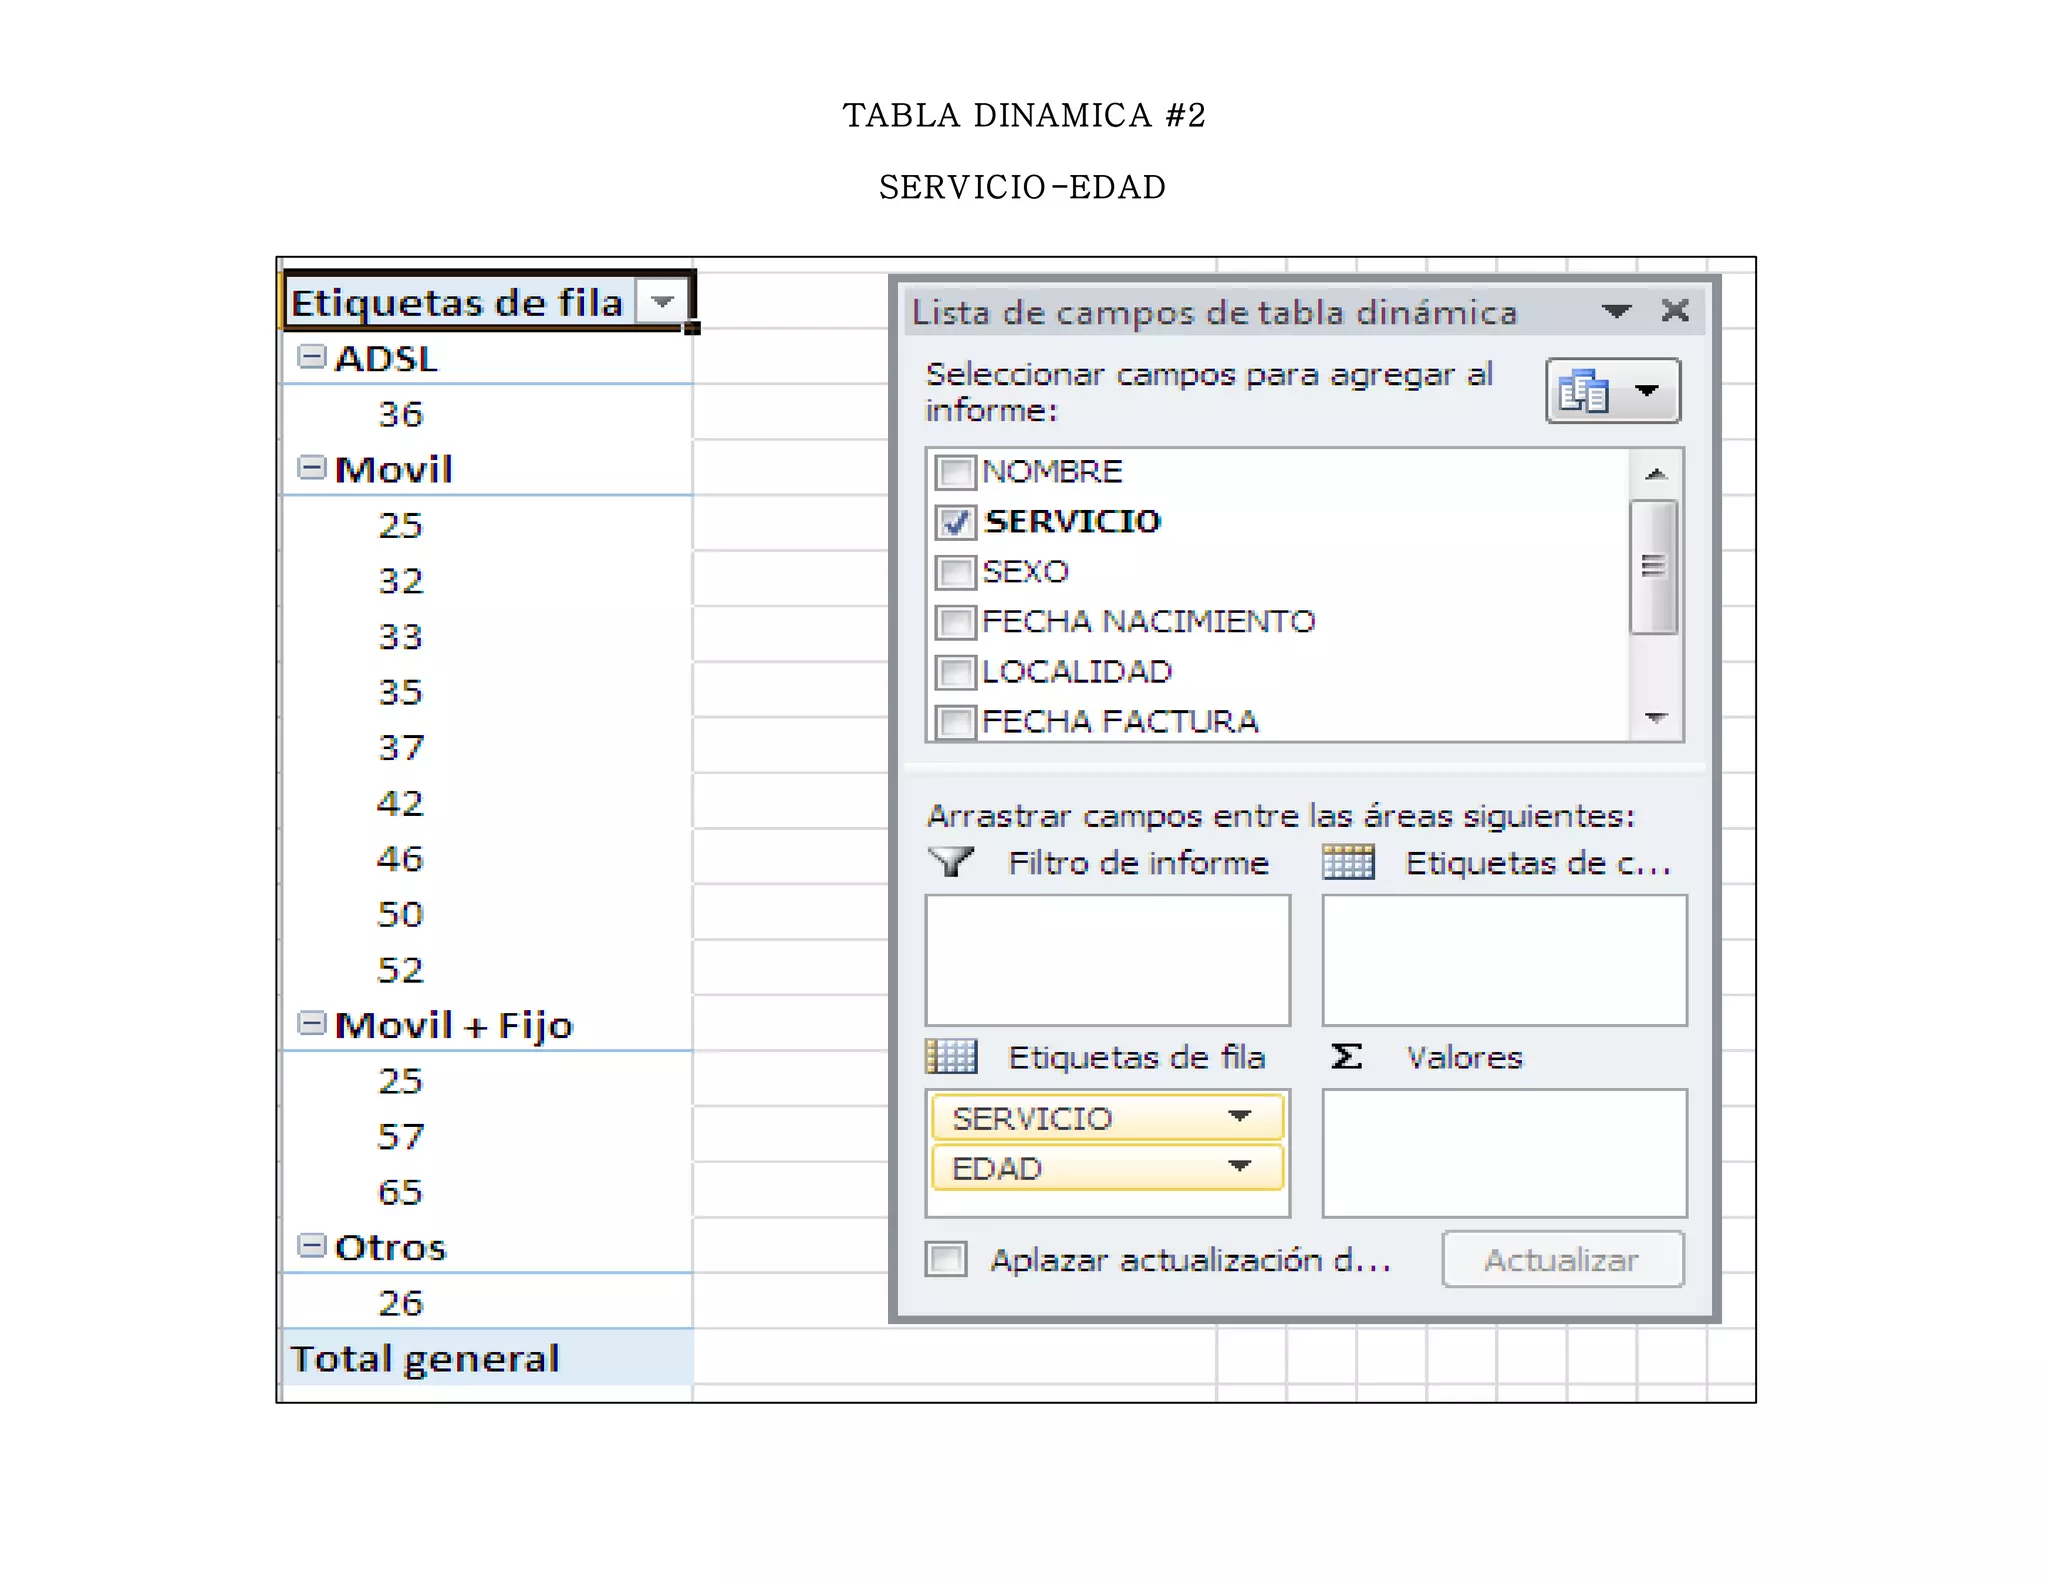
Task: Select the 36 cell under ADSL
Action: (x=487, y=413)
